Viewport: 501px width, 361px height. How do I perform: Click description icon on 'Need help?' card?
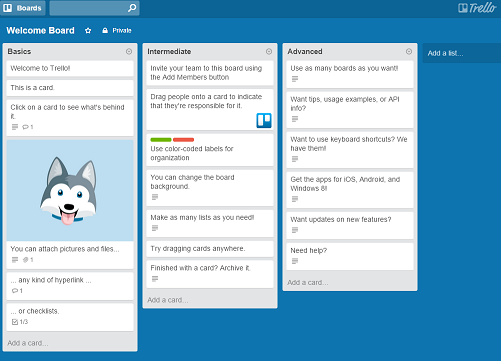295,261
